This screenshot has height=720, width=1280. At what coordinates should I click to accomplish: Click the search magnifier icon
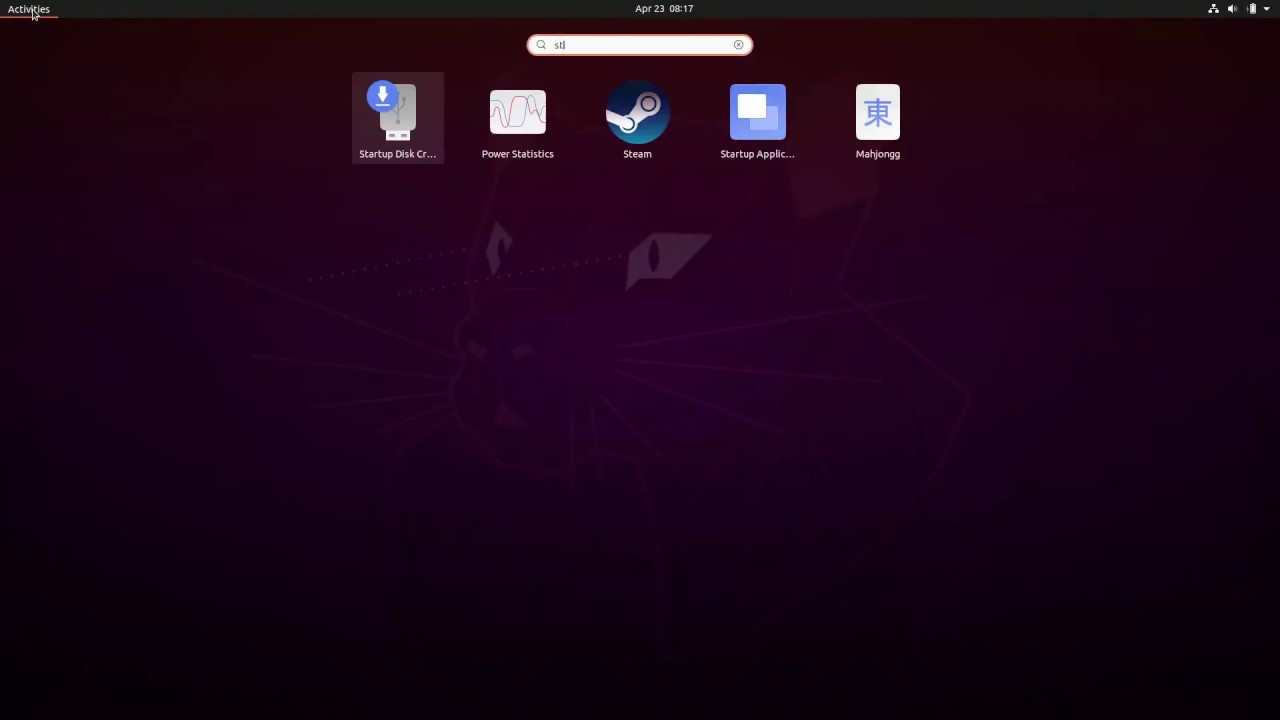pyautogui.click(x=541, y=45)
